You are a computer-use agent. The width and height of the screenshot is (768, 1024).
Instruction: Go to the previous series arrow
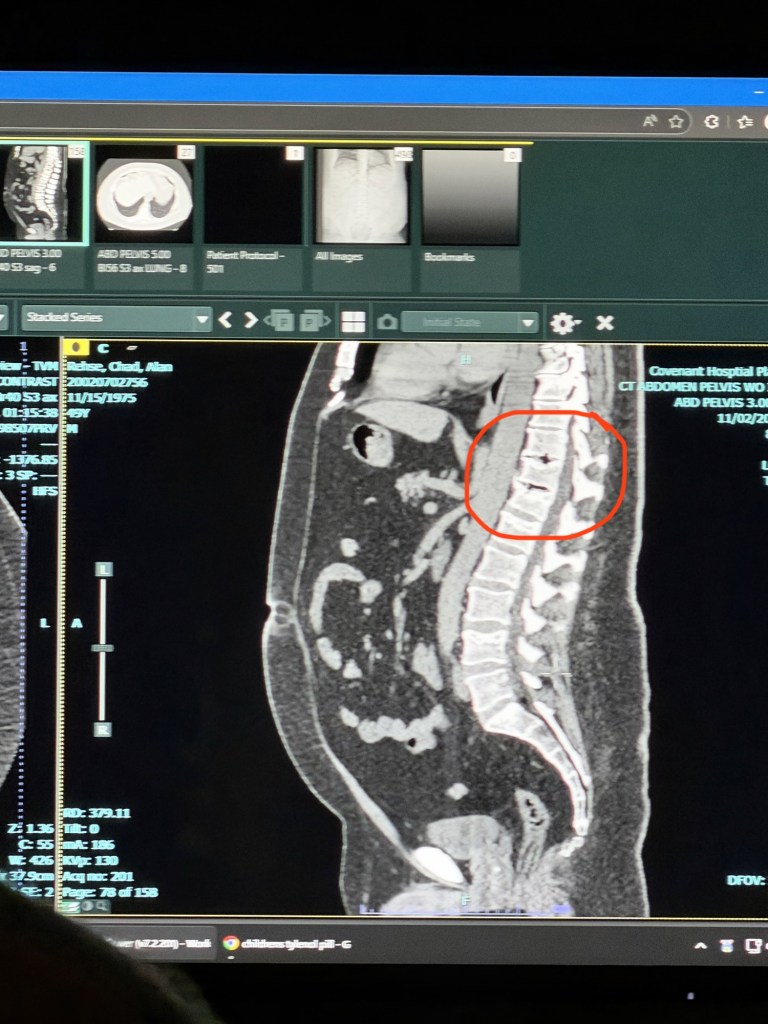click(225, 320)
